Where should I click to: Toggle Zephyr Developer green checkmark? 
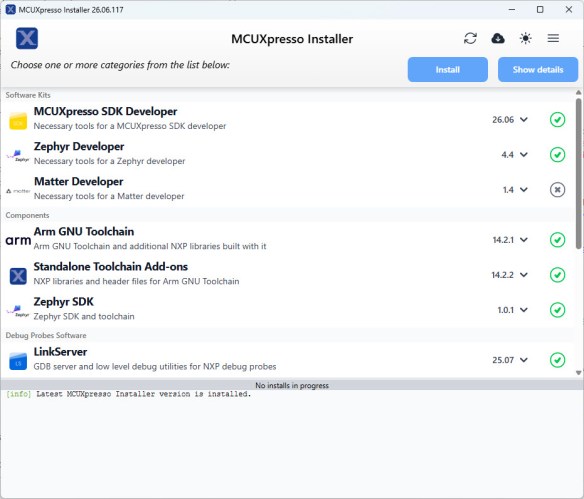557,155
